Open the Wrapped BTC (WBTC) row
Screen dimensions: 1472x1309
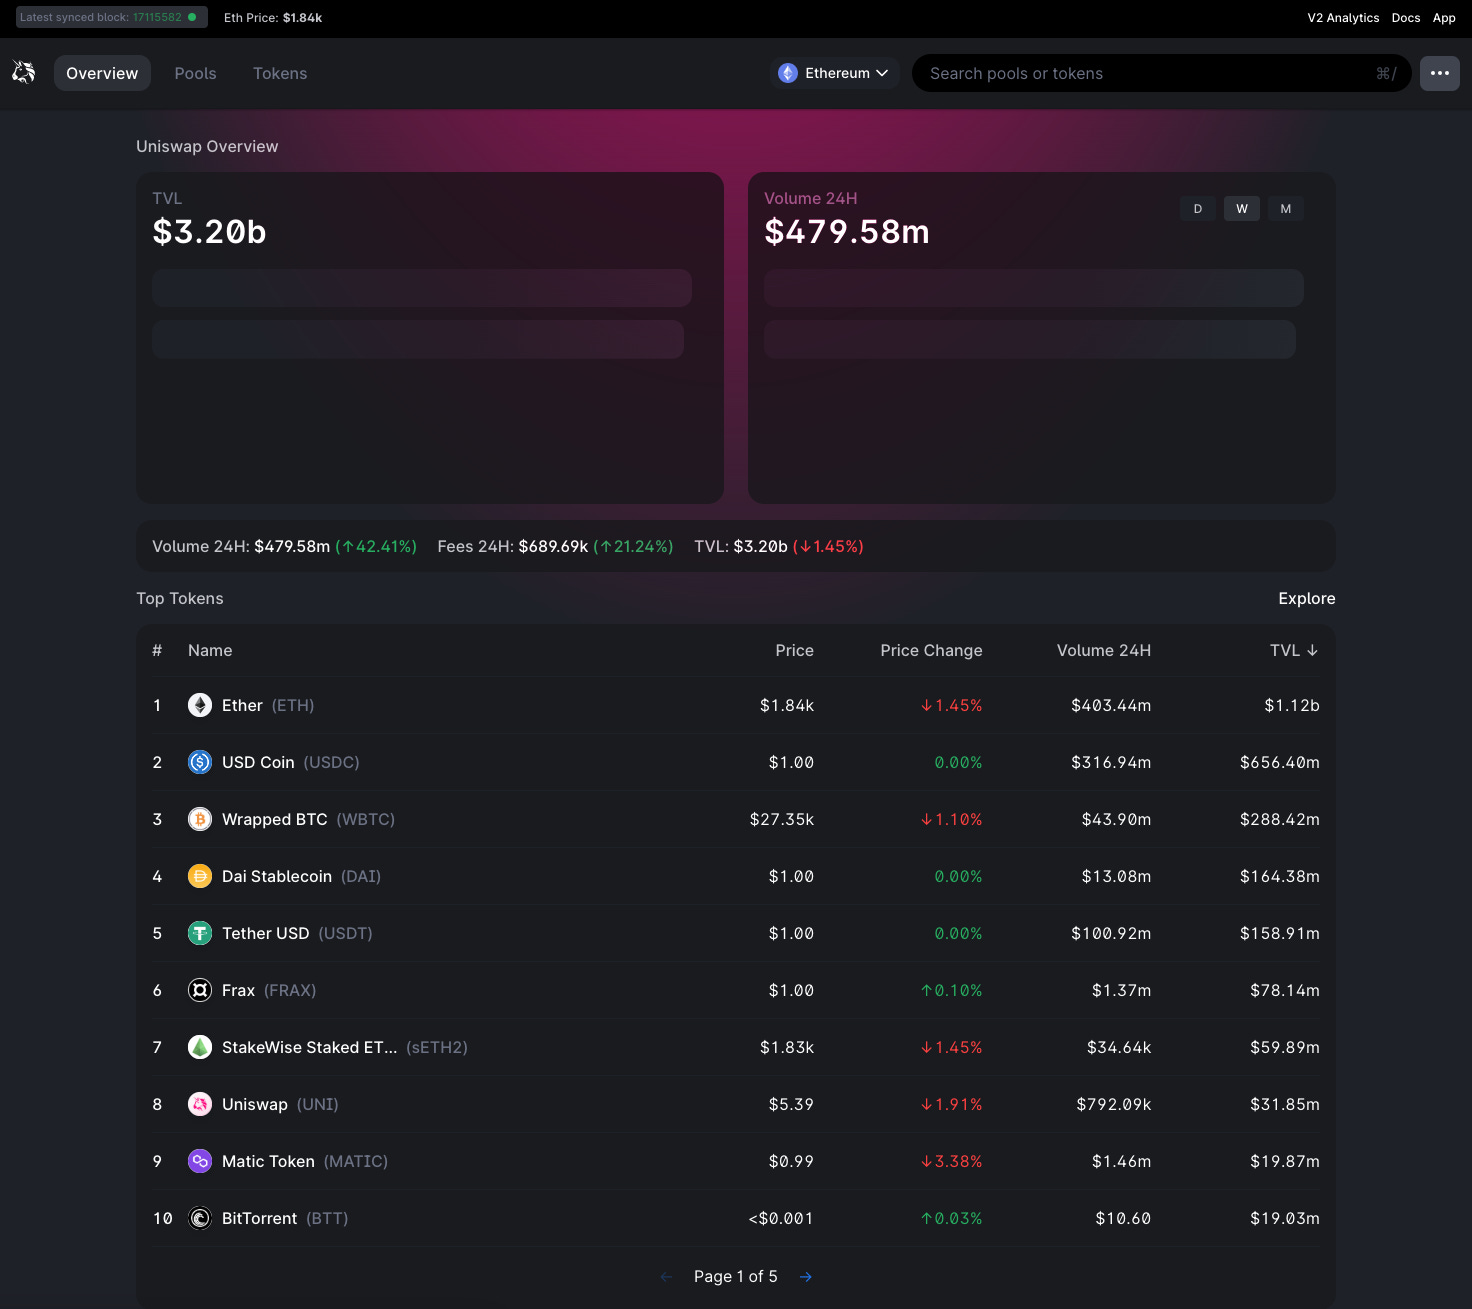tap(736, 819)
